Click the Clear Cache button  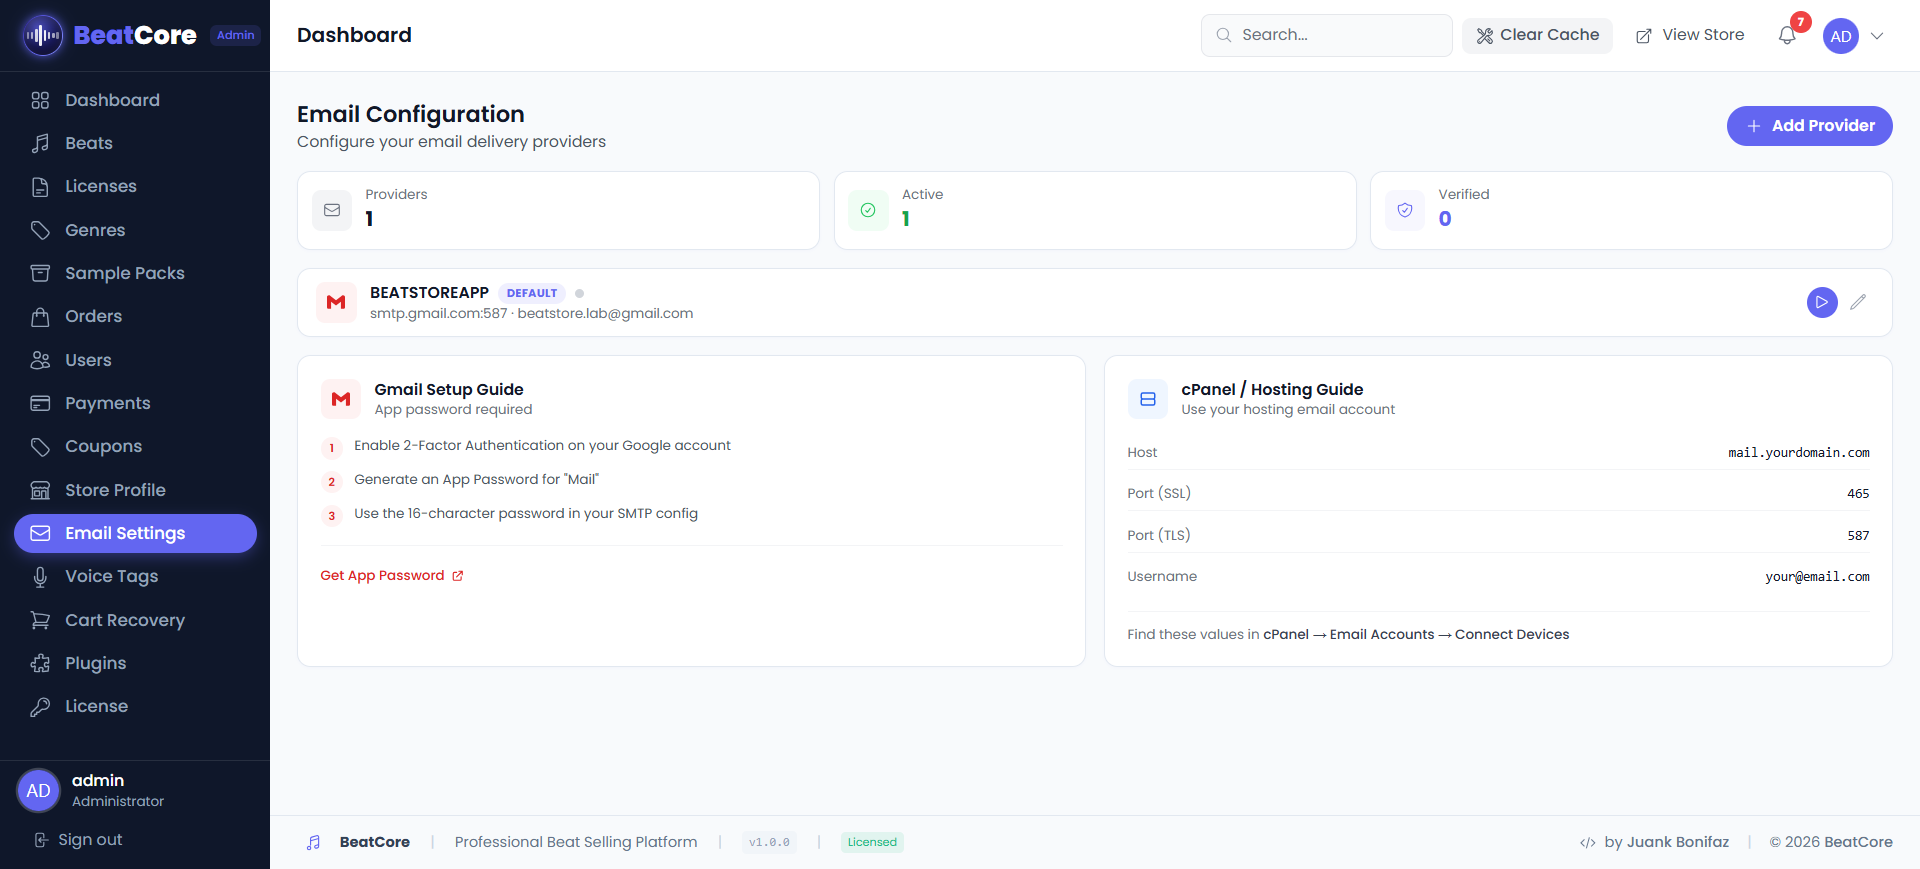tap(1537, 35)
